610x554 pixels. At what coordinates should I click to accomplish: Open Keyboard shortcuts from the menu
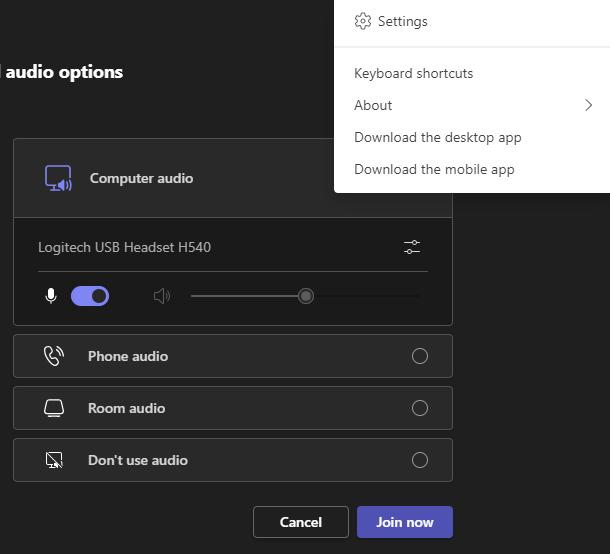pyautogui.click(x=413, y=73)
